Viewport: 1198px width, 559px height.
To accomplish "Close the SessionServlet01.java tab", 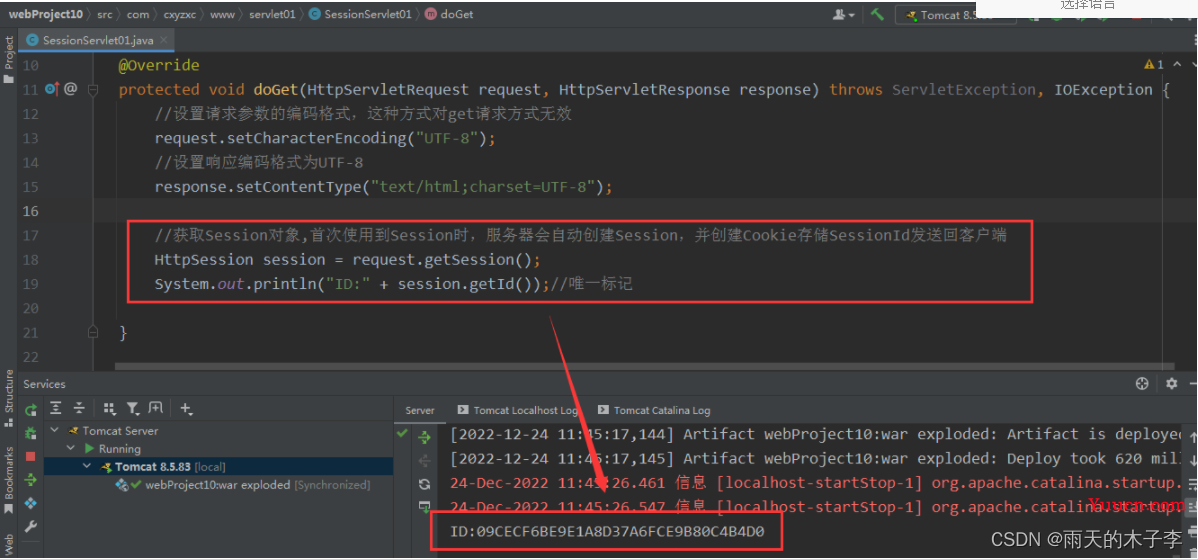I will 165,40.
